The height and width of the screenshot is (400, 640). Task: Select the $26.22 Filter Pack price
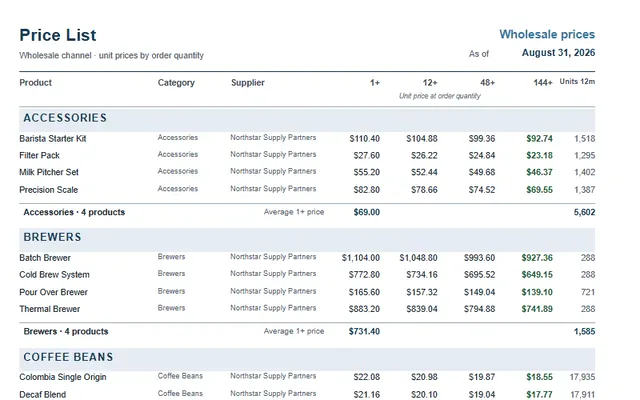click(424, 156)
